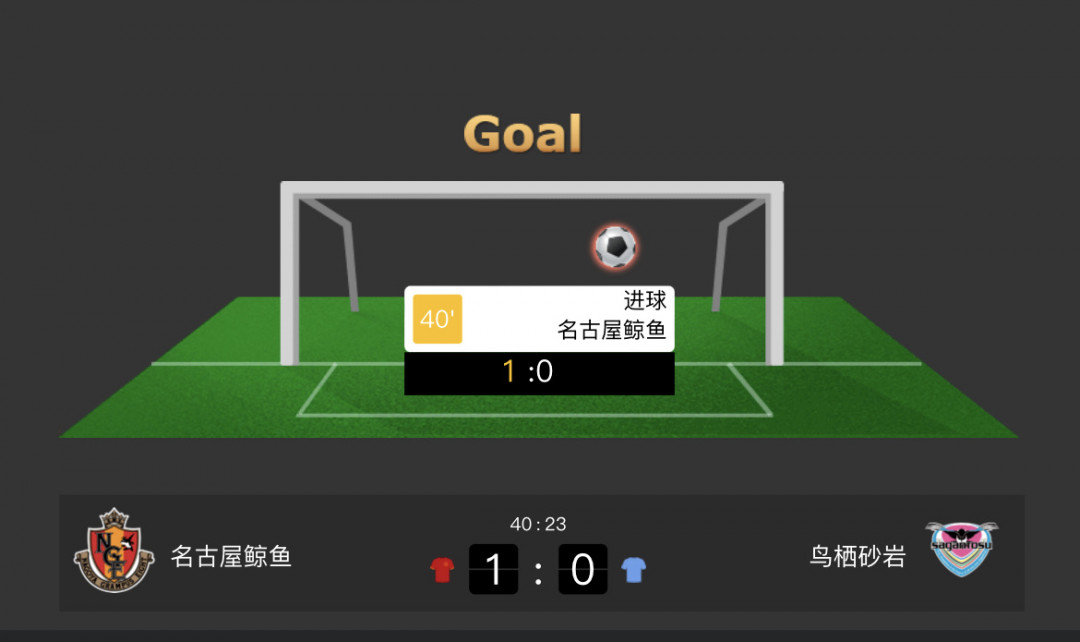Image resolution: width=1080 pixels, height=642 pixels.
Task: Open the 名古屋鲸鱼 team name at bottom left
Action: [x=231, y=556]
